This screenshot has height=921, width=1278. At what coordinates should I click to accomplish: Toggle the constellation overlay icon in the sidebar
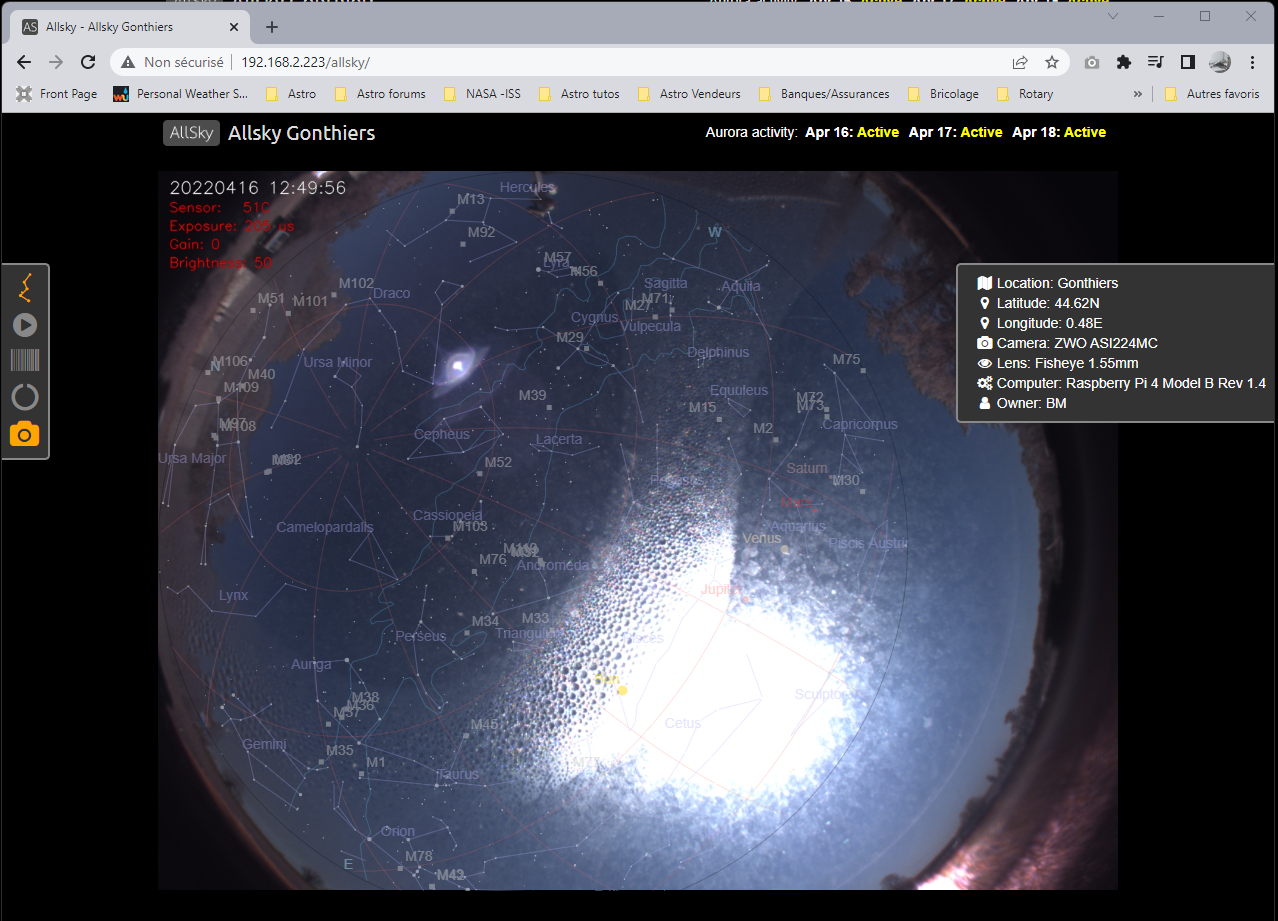[x=25, y=288]
